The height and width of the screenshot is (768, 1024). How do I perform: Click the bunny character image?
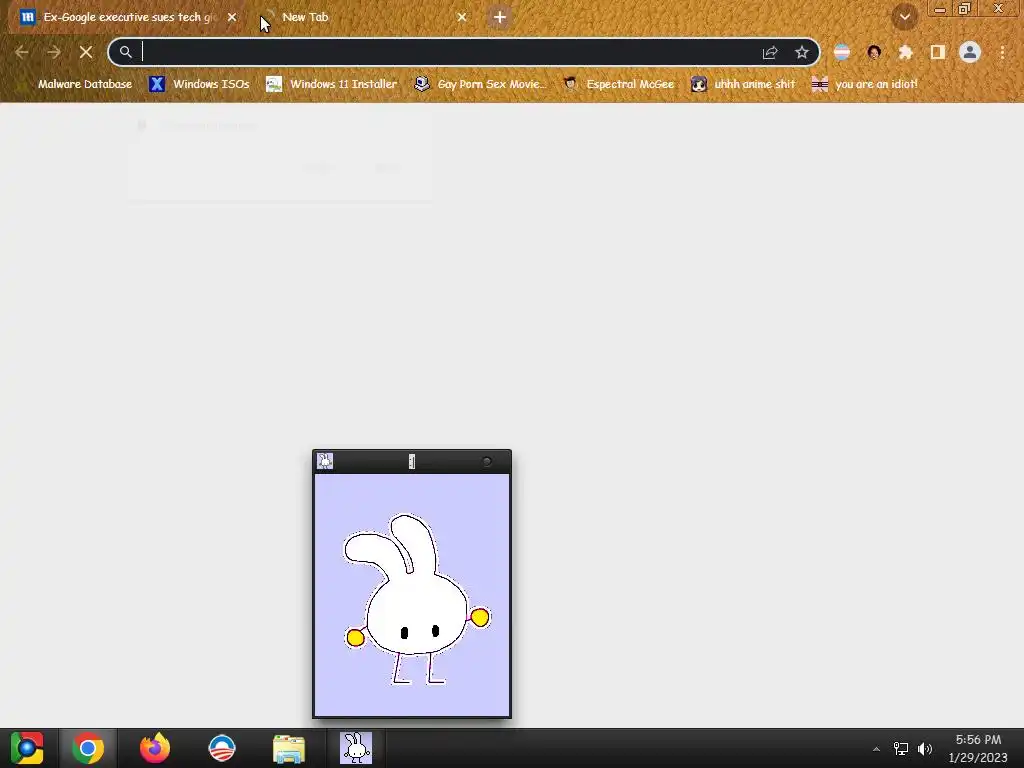point(416,599)
